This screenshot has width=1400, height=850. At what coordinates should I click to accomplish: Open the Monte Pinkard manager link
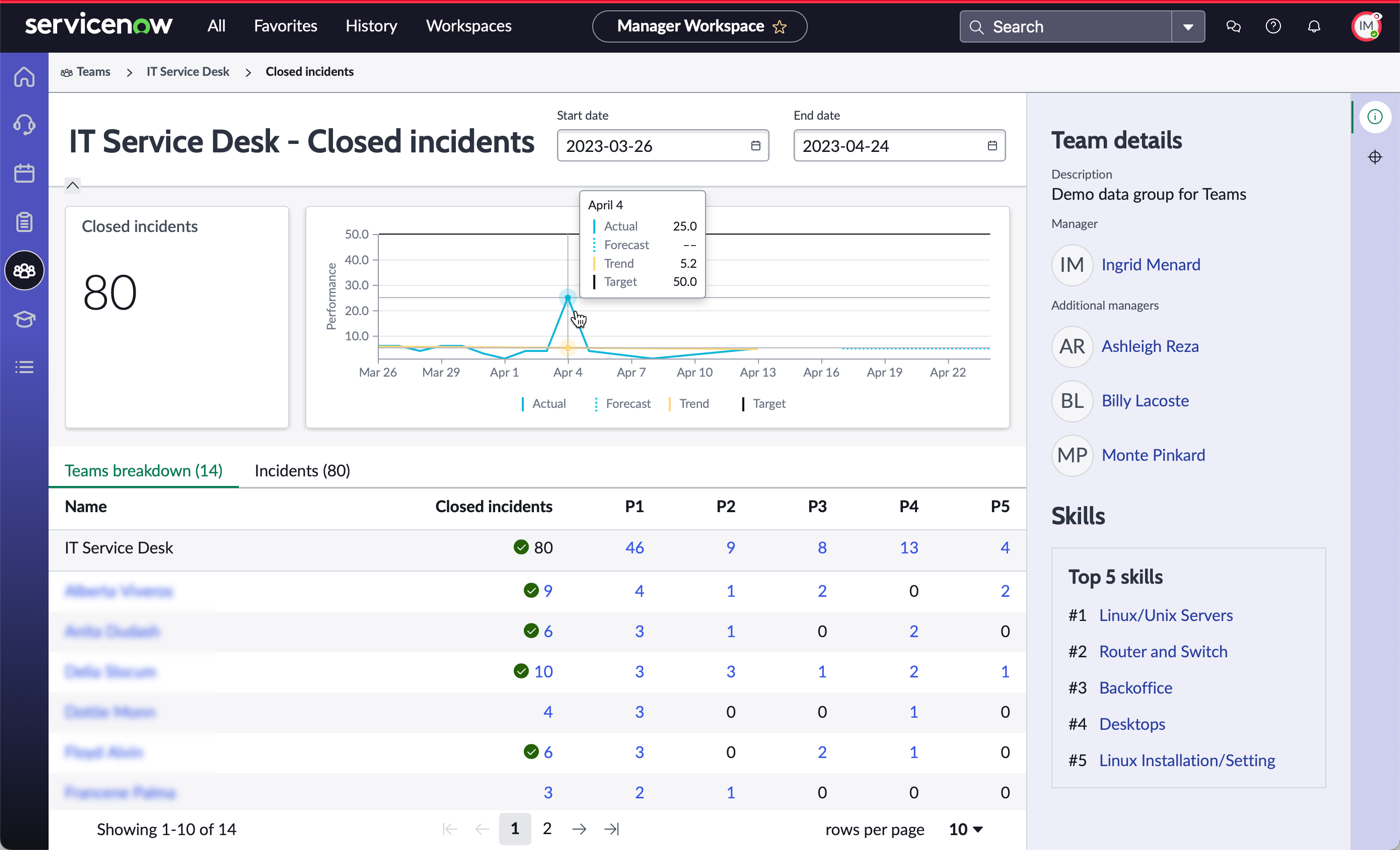pos(1153,455)
